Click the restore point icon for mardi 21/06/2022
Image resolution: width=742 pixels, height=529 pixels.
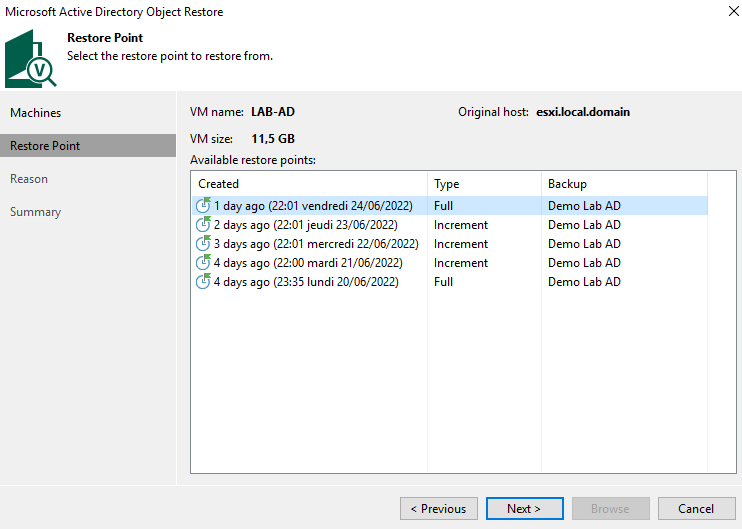[203, 262]
